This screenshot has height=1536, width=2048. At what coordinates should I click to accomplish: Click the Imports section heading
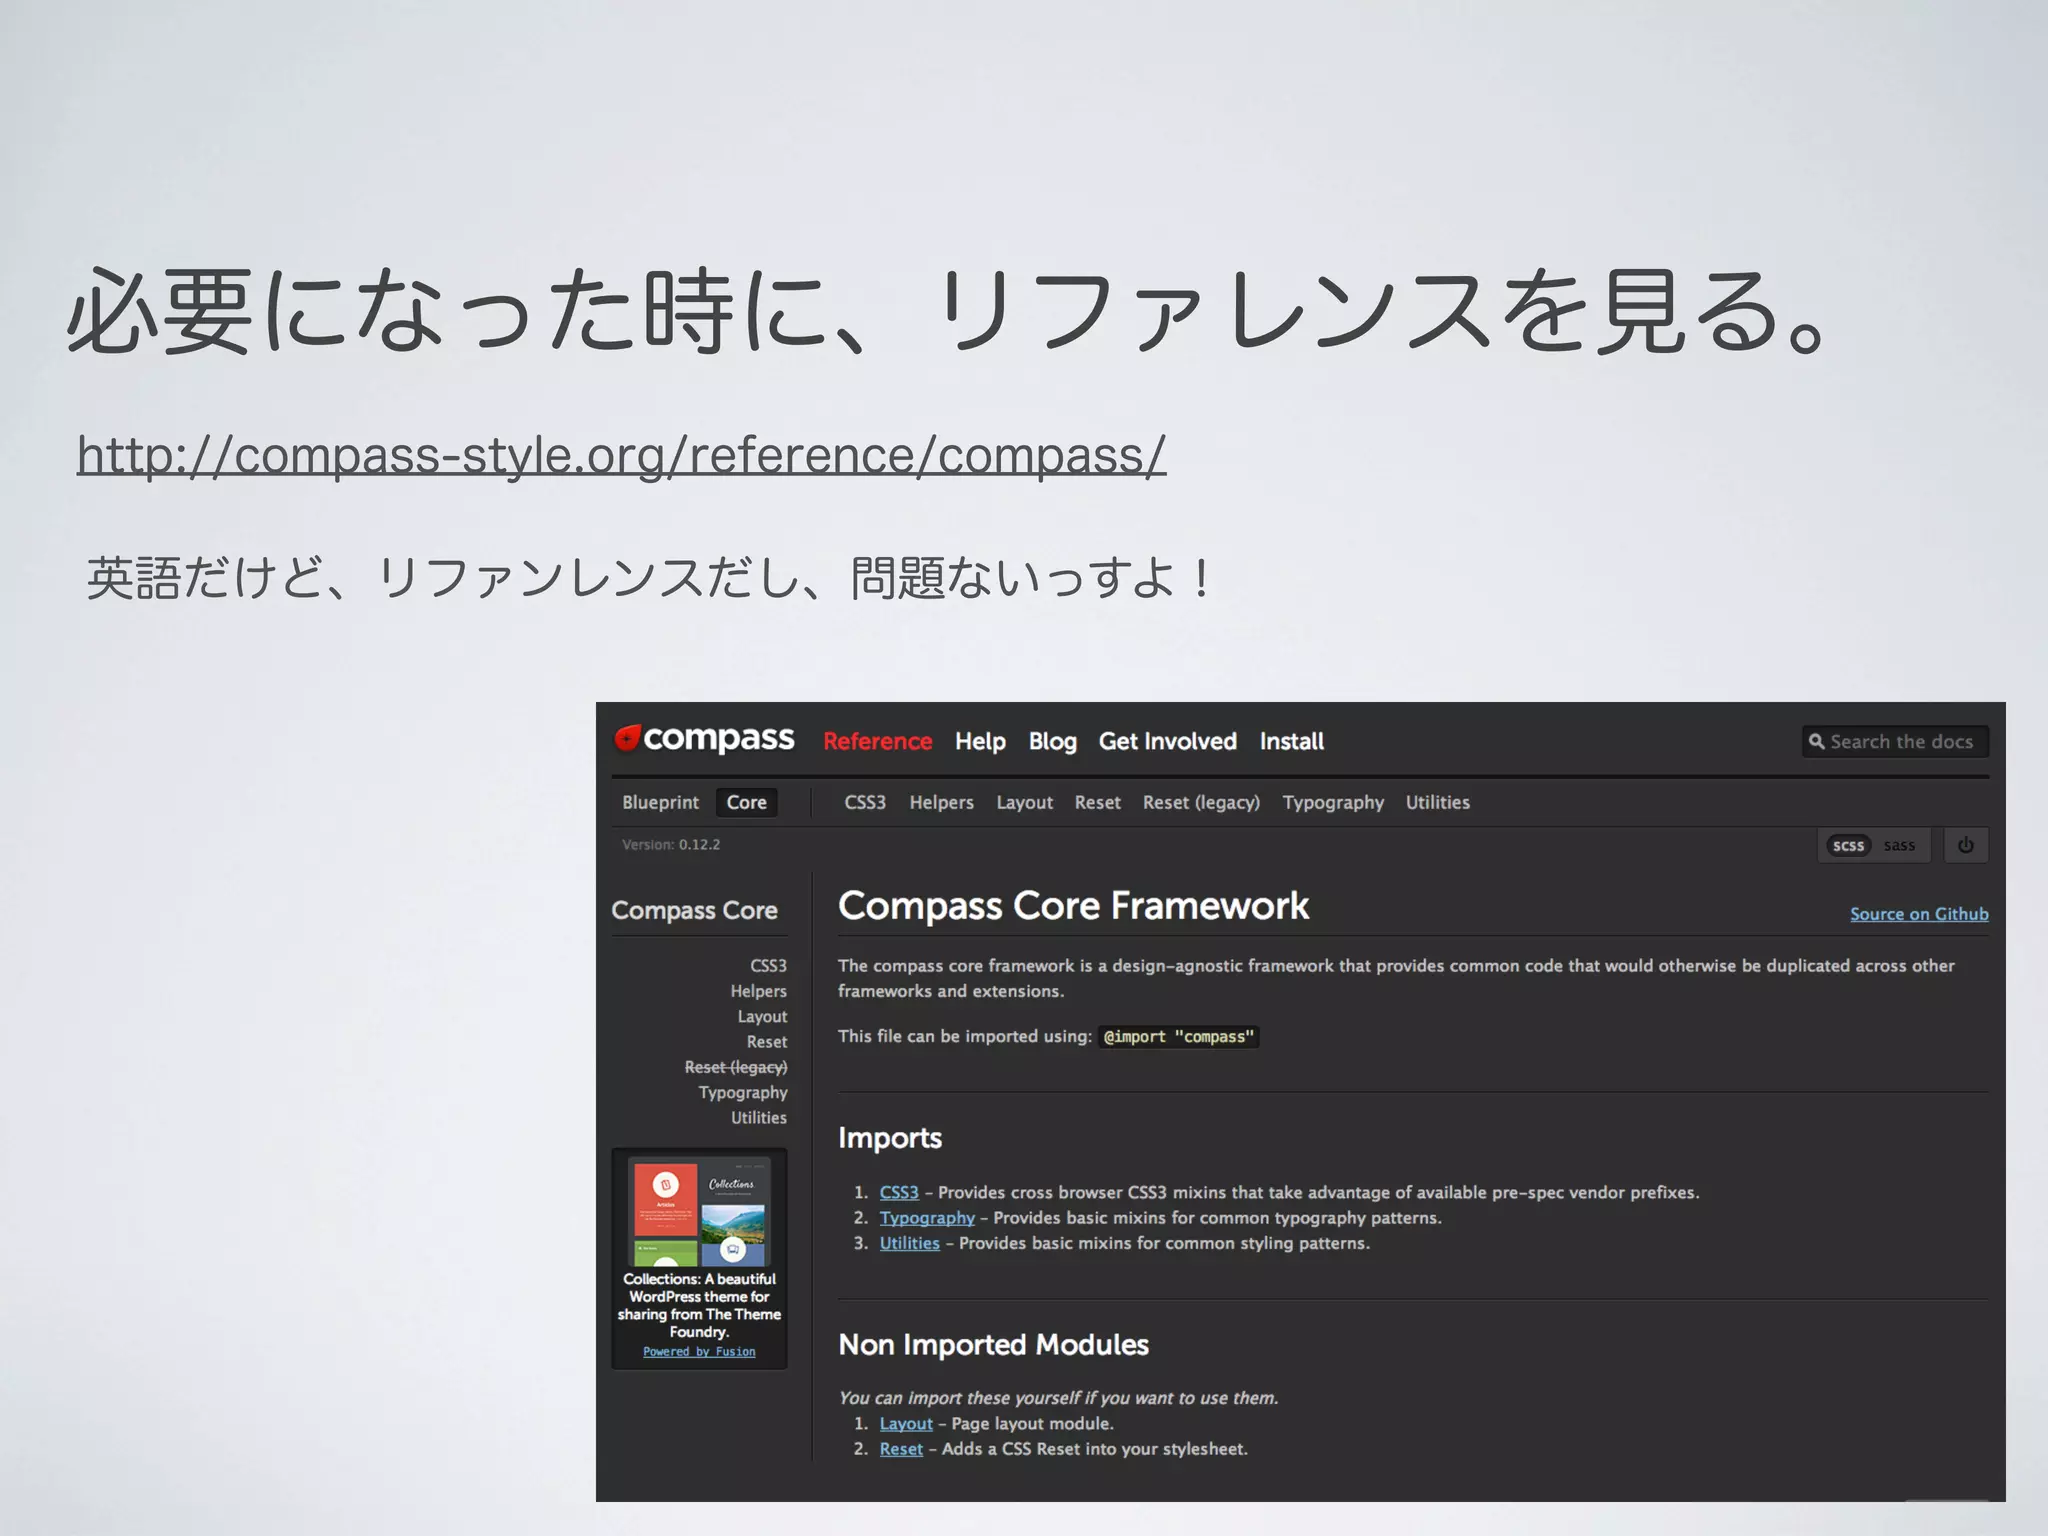[889, 1138]
